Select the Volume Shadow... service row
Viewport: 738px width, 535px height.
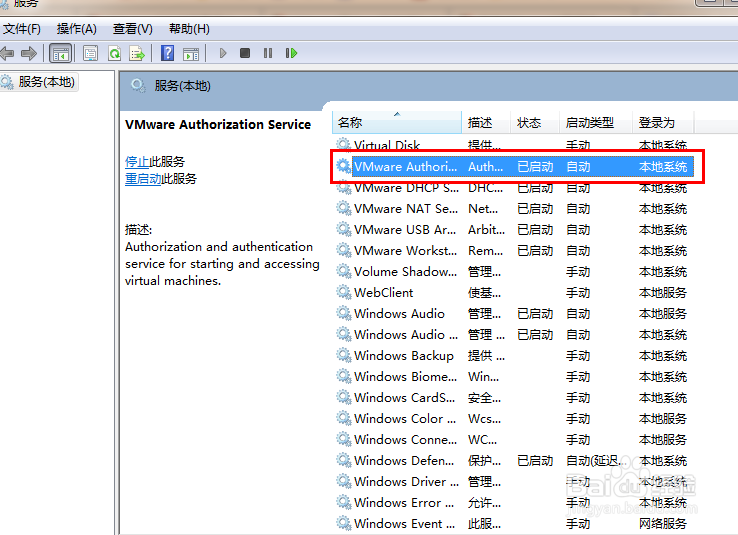(x=513, y=272)
